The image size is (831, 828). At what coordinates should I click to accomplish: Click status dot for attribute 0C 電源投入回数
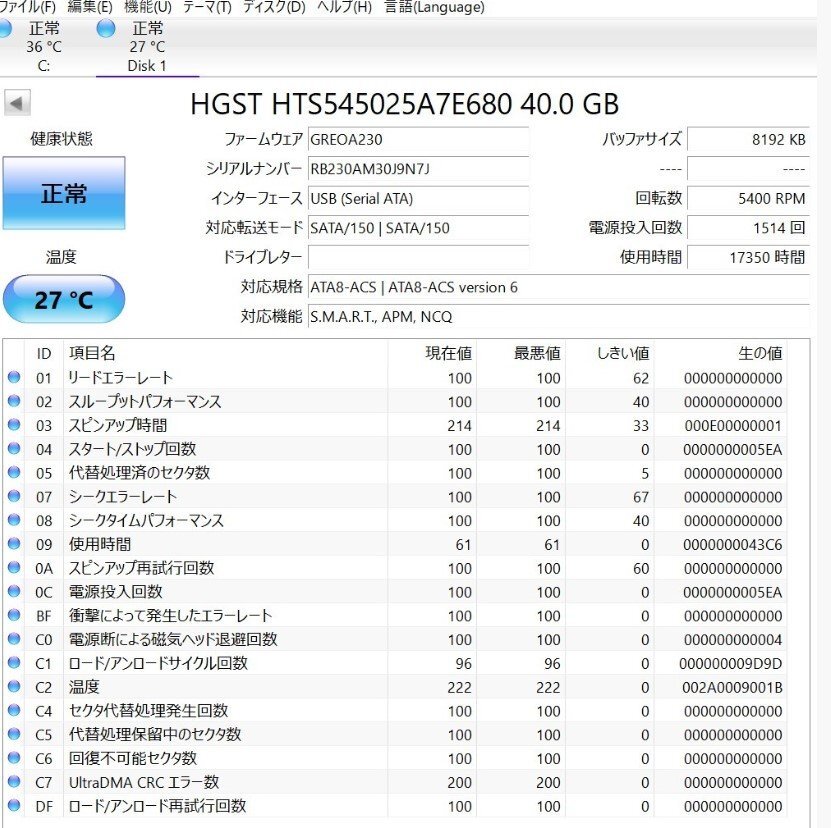(14, 591)
